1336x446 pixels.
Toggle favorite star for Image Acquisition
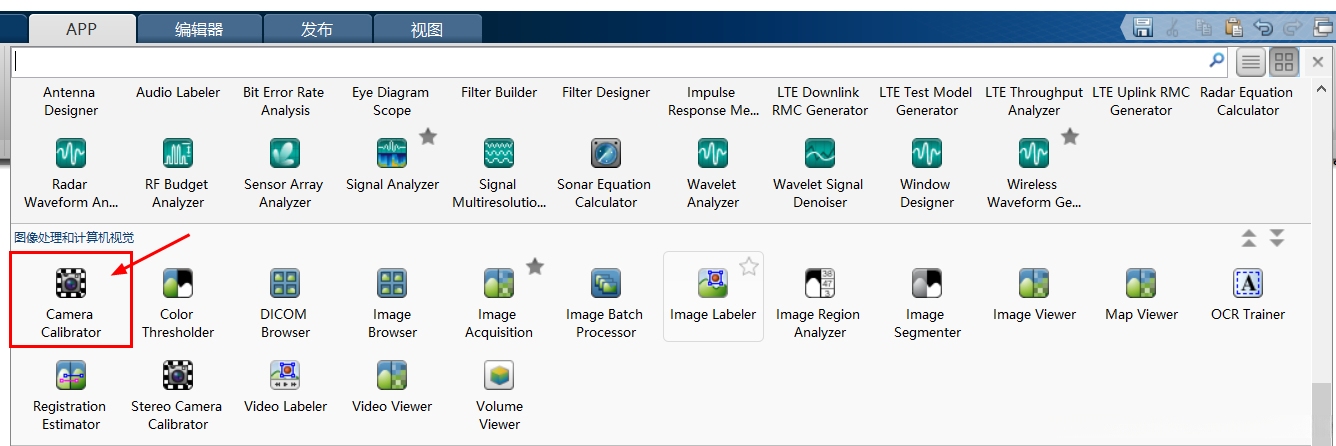[x=535, y=266]
